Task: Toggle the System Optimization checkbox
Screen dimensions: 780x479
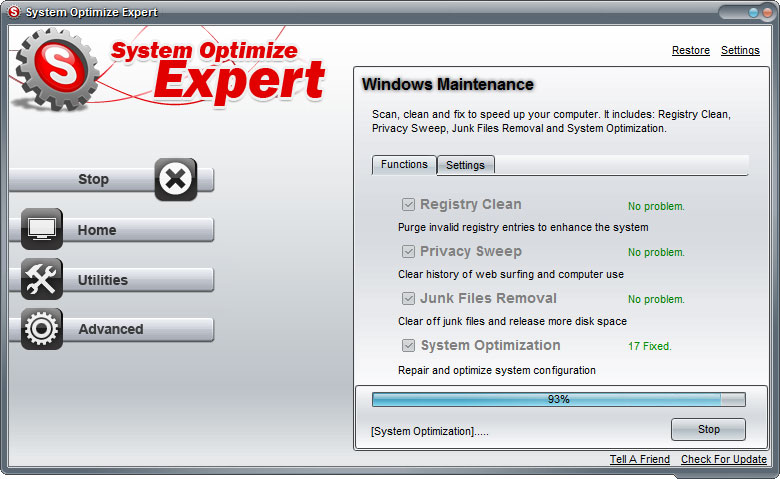Action: pyautogui.click(x=408, y=345)
